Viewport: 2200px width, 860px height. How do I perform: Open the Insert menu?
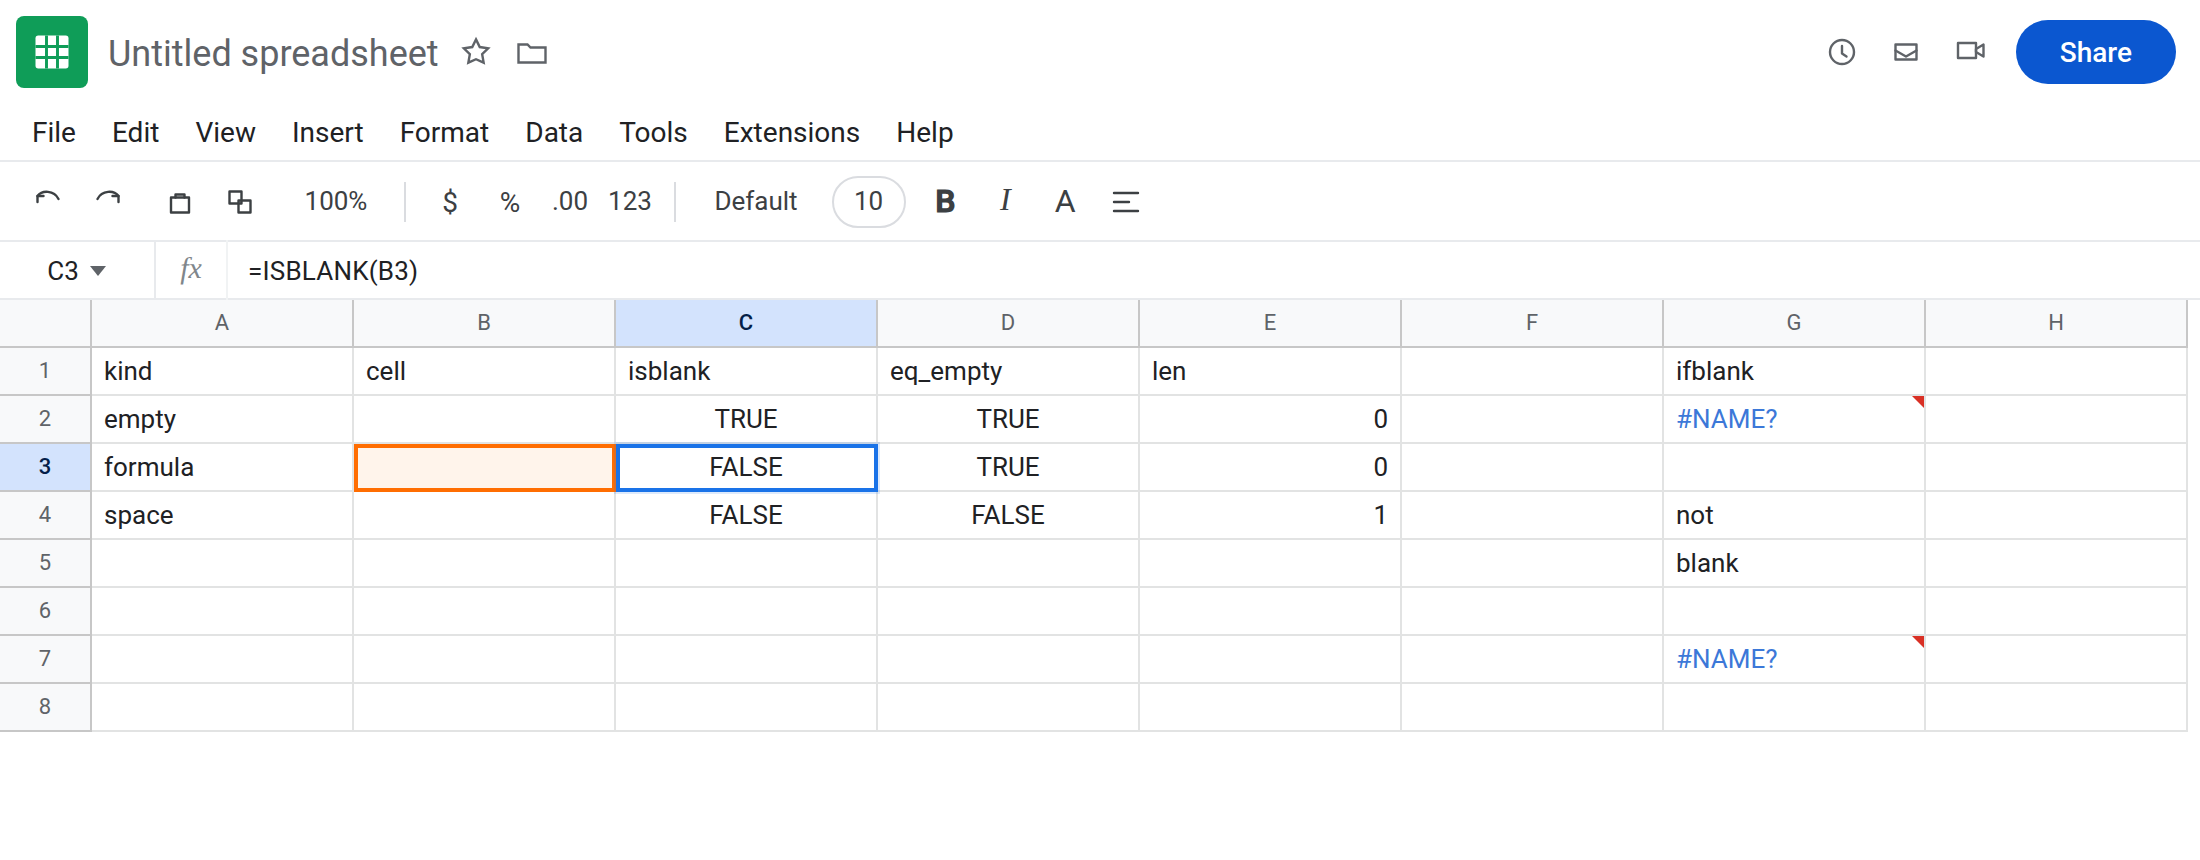coord(328,132)
